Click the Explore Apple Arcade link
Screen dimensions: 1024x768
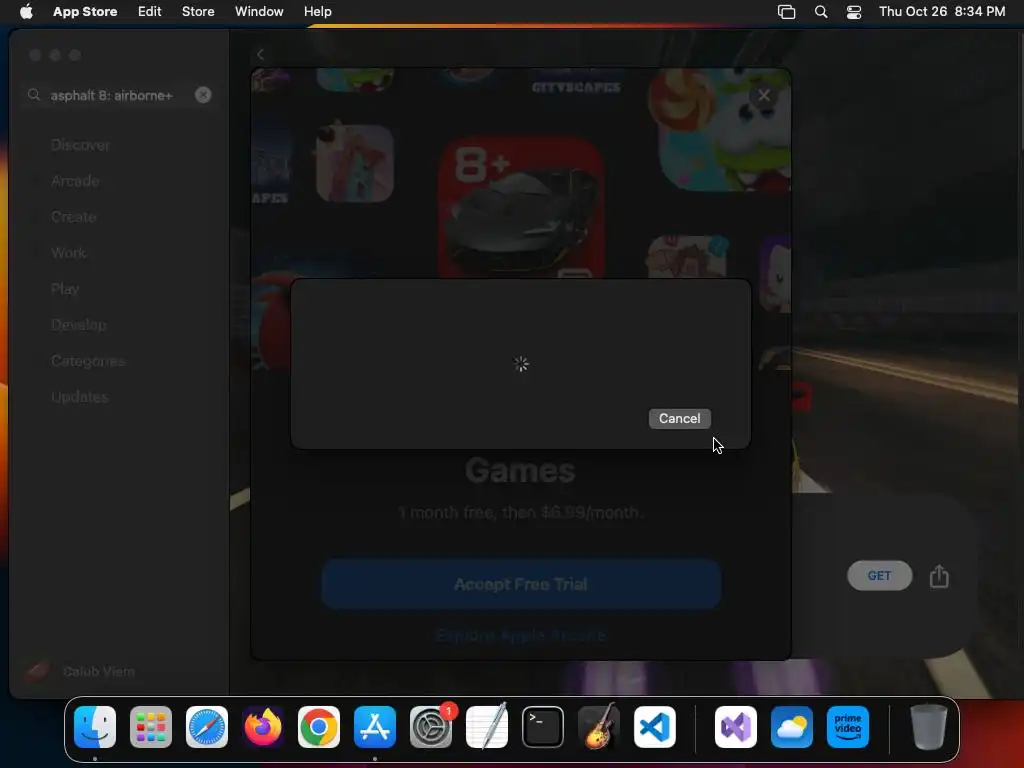click(520, 635)
